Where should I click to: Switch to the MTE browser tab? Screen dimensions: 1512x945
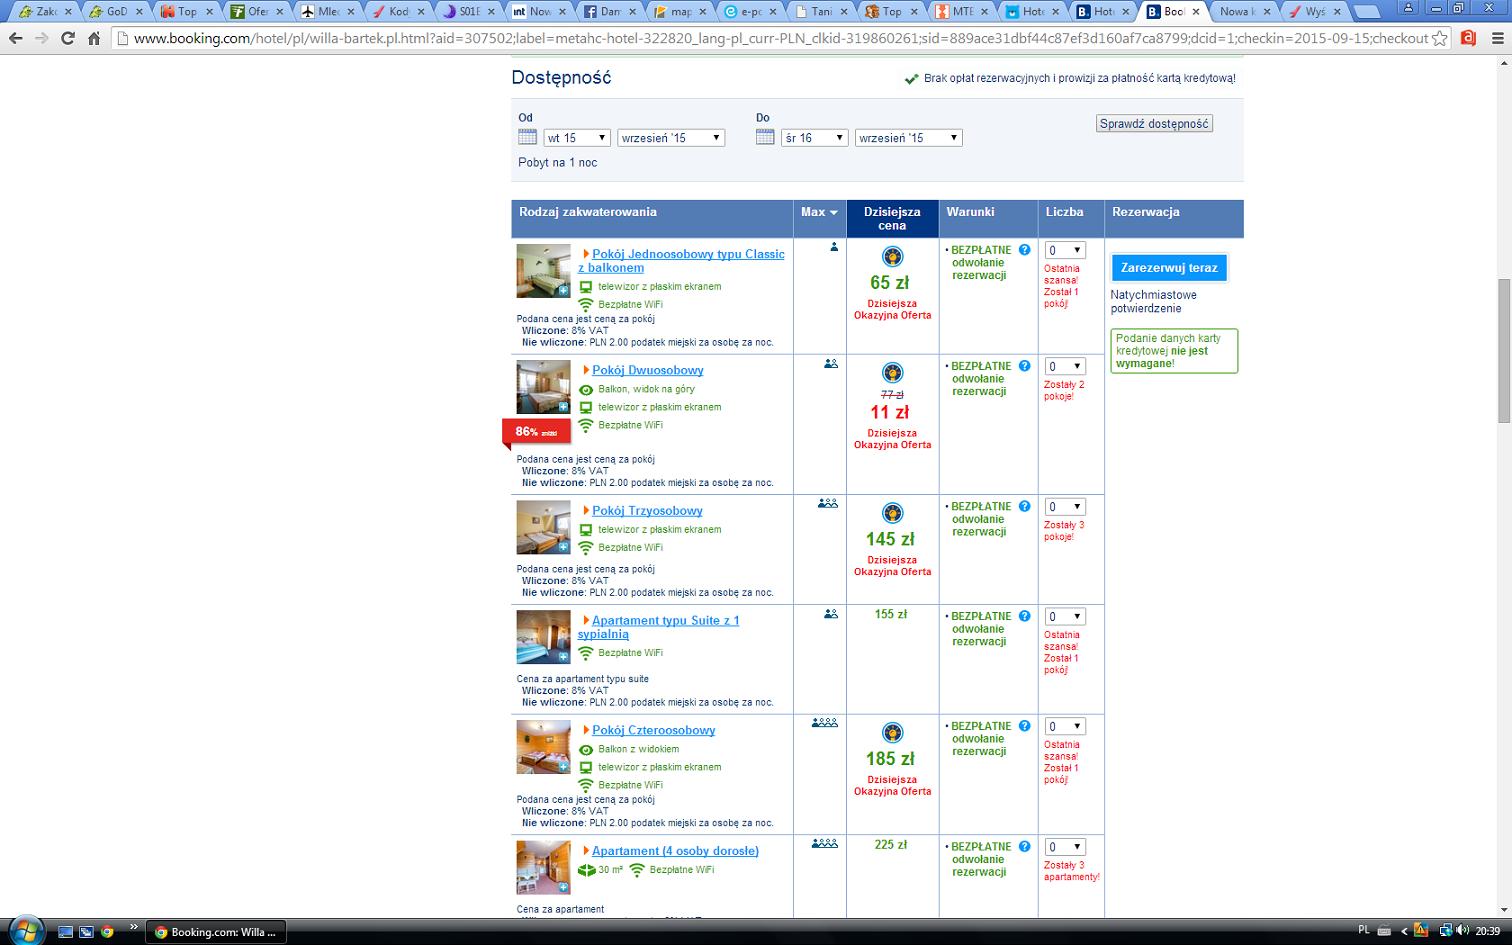(959, 12)
